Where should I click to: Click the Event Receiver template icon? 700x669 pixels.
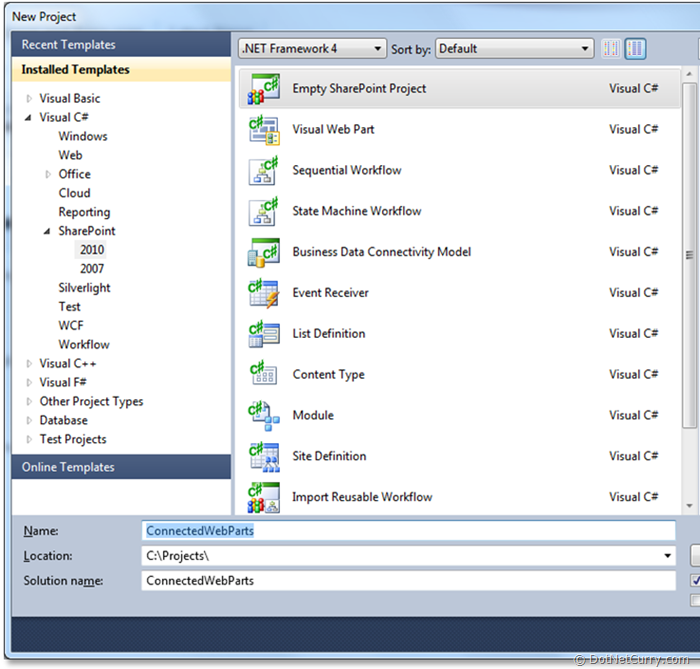(x=264, y=293)
